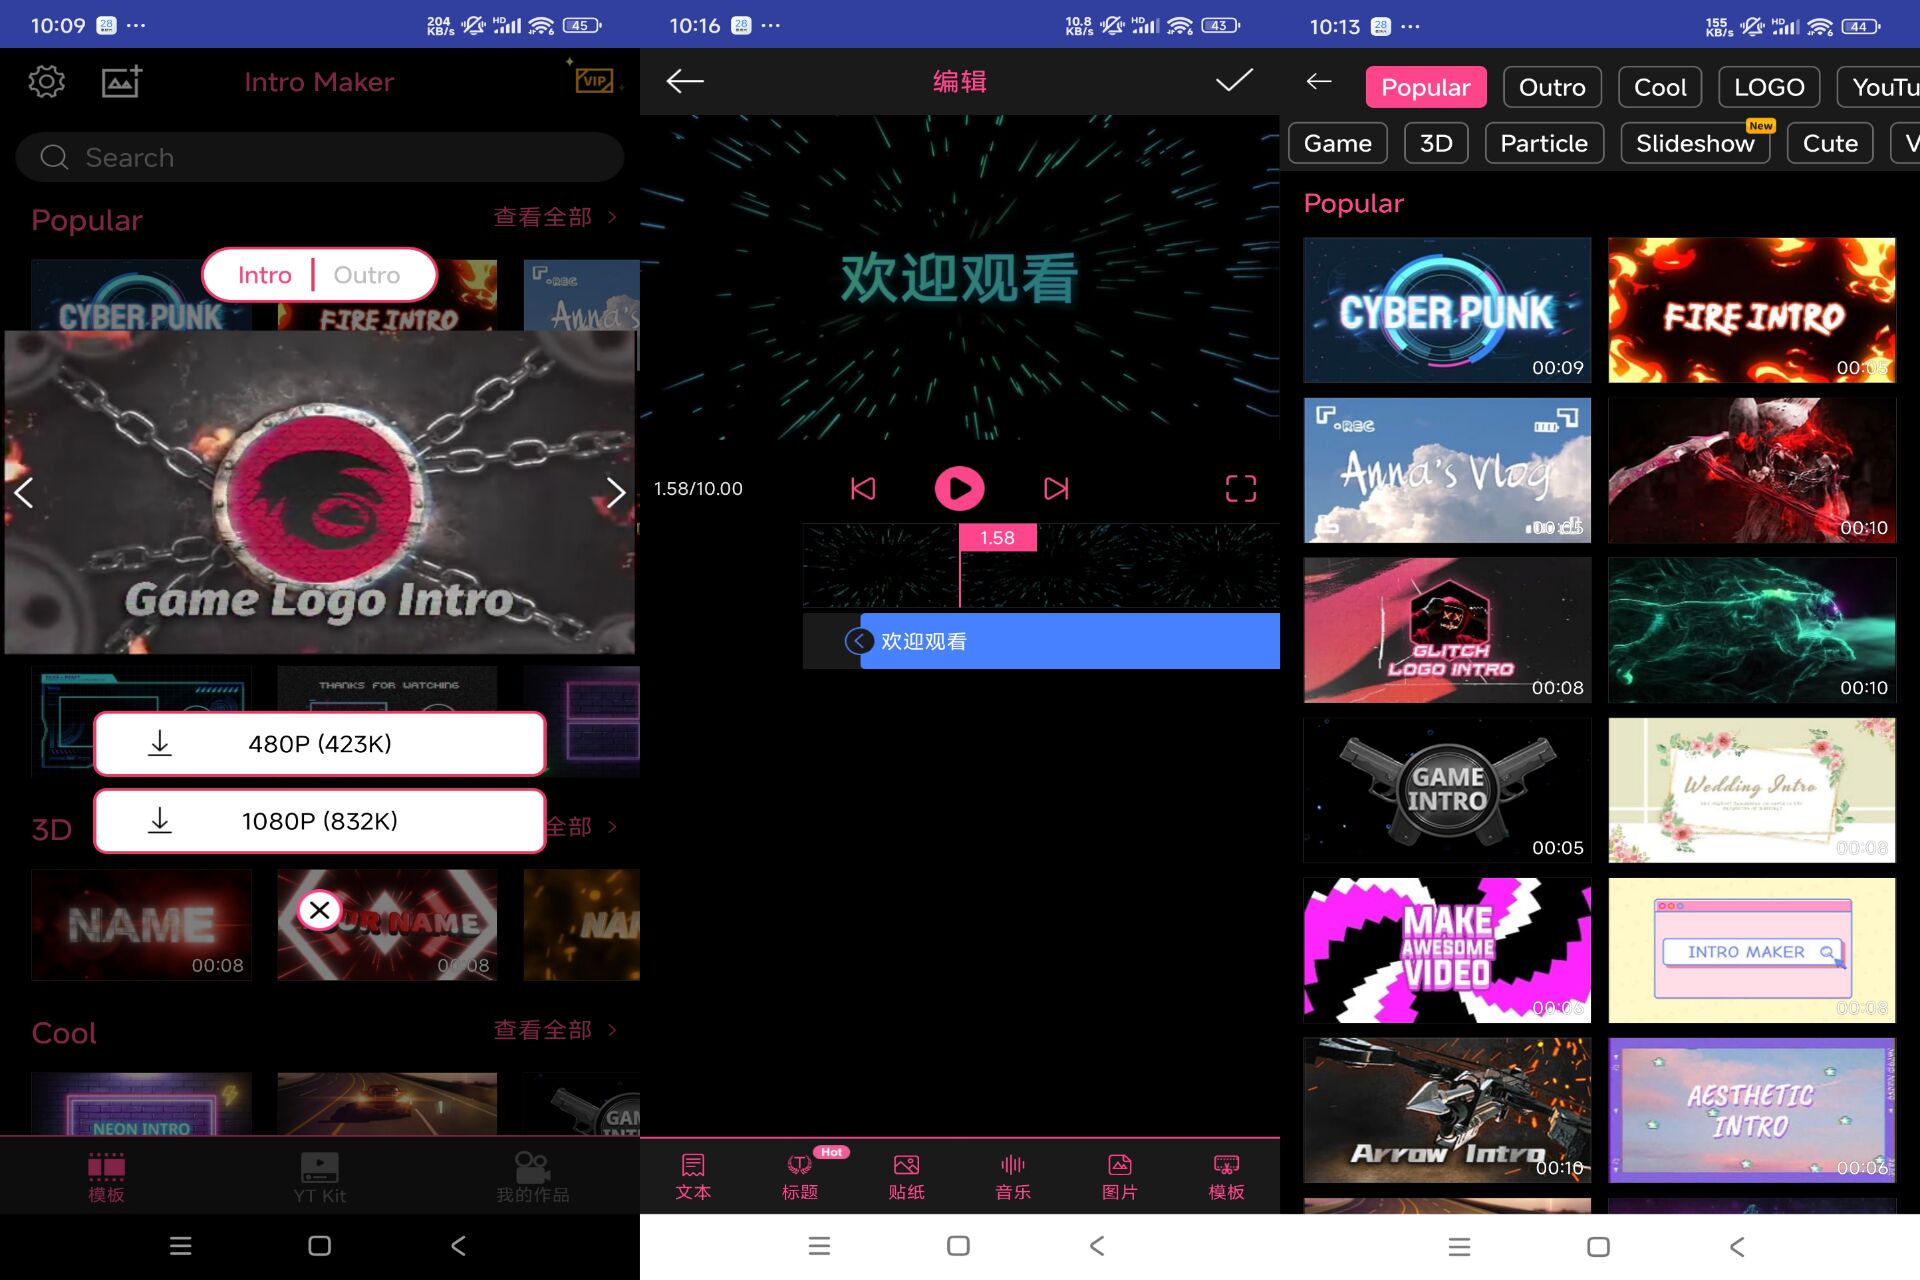The image size is (1920, 1280).
Task: Open the Cyber Punk template thumbnail
Action: [x=1446, y=310]
